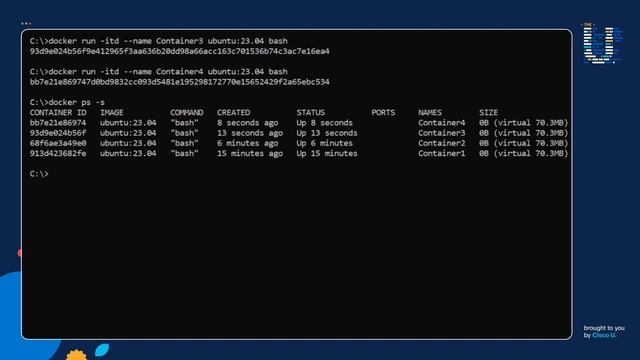Click the "15 minutes ago" created value

(250, 153)
